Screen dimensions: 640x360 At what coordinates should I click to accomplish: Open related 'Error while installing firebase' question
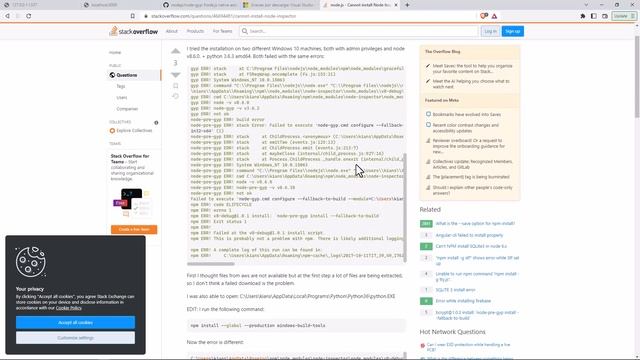point(463,301)
